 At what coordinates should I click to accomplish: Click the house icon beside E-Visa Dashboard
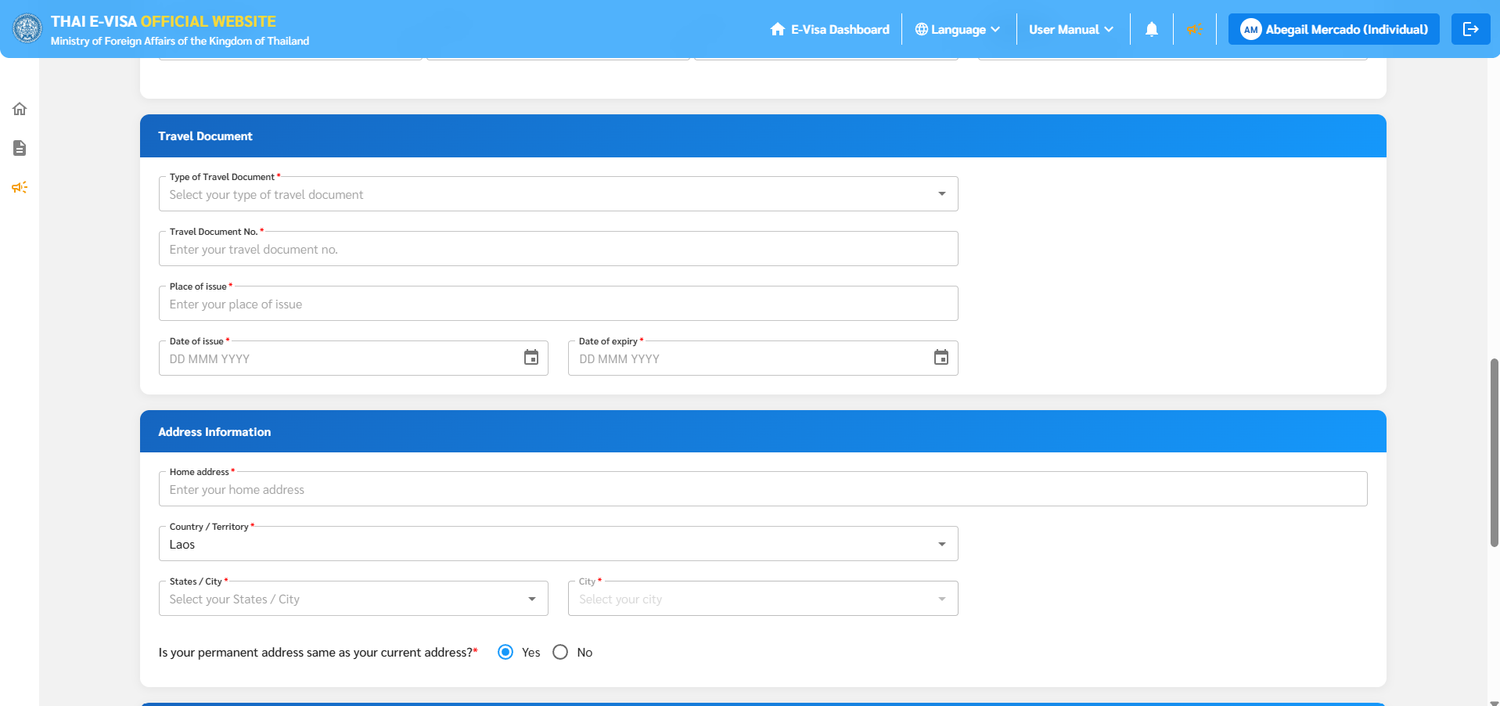click(777, 29)
